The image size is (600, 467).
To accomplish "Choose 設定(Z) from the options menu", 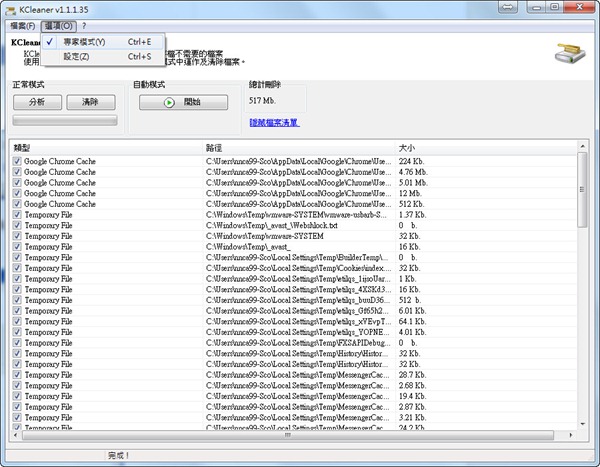I will (x=103, y=57).
